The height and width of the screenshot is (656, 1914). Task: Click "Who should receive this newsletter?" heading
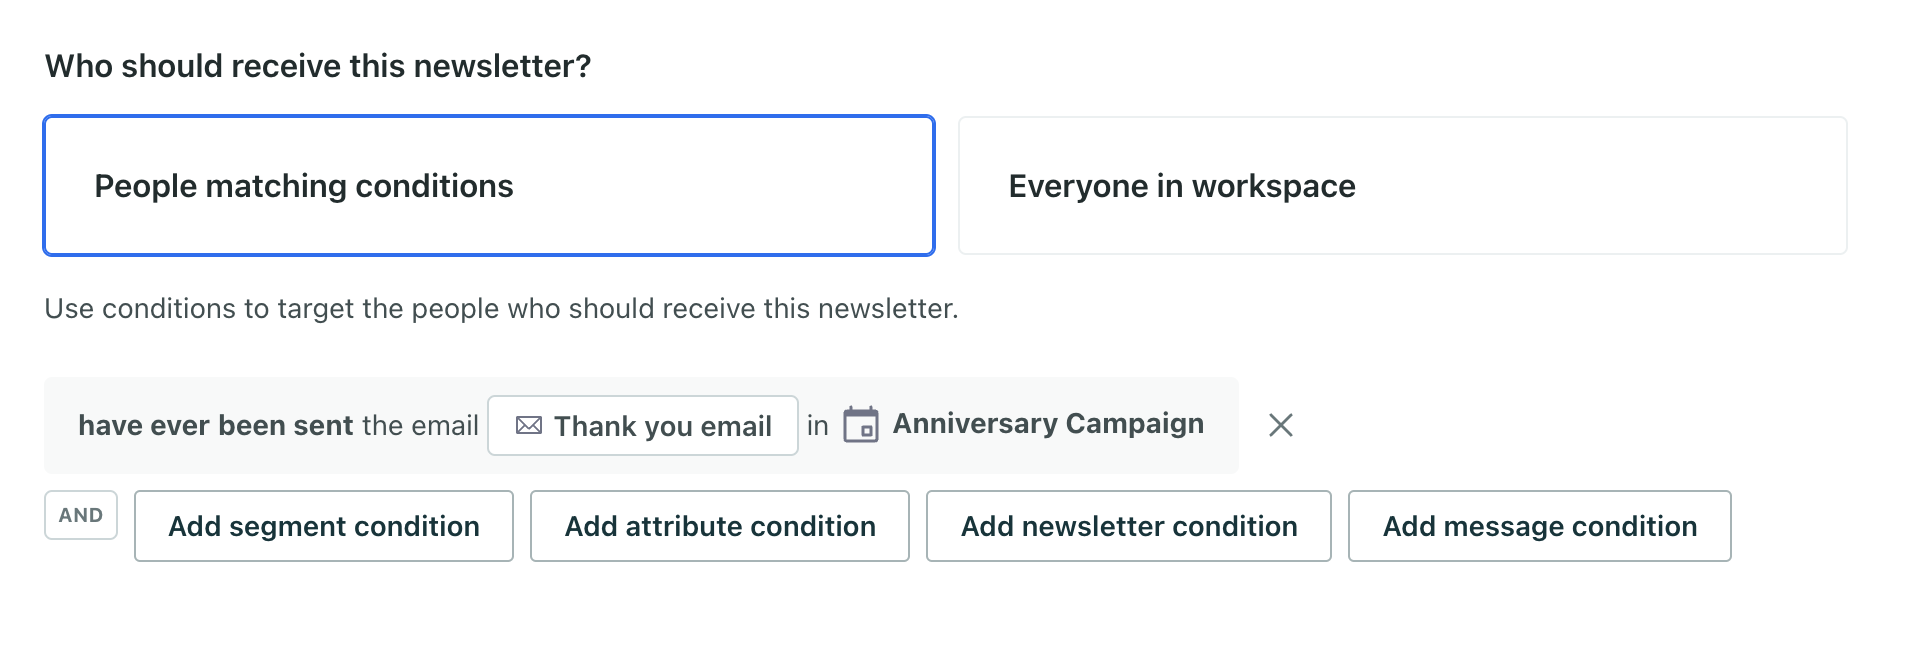tap(318, 66)
